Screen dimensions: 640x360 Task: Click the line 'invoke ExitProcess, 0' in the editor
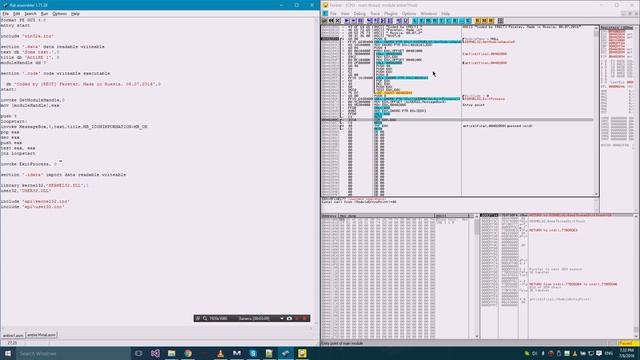click(x=29, y=164)
